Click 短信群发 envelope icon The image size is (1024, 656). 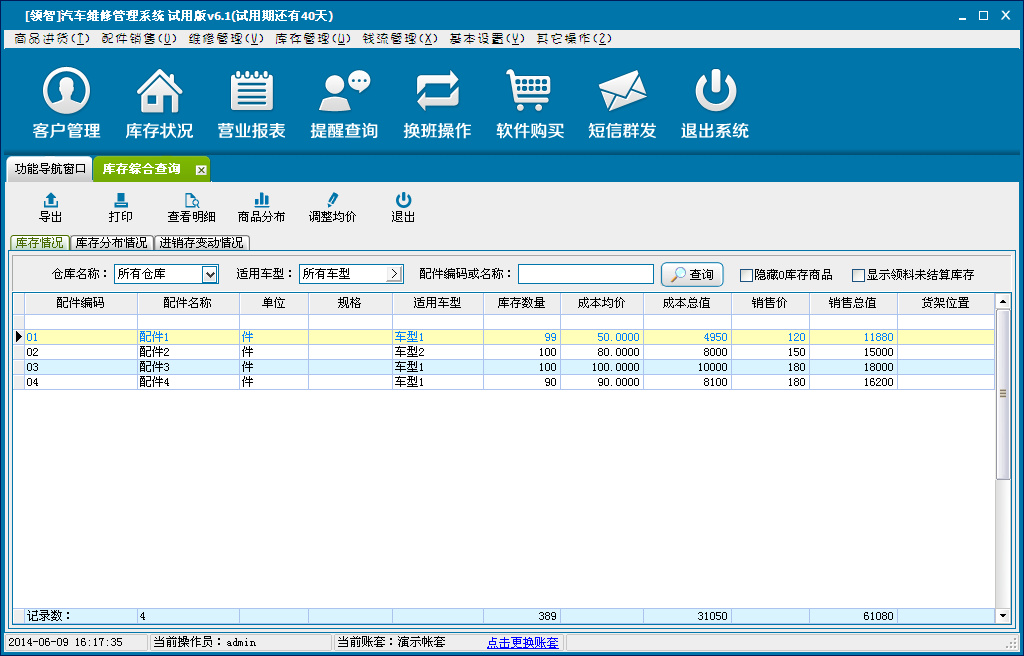(x=622, y=92)
